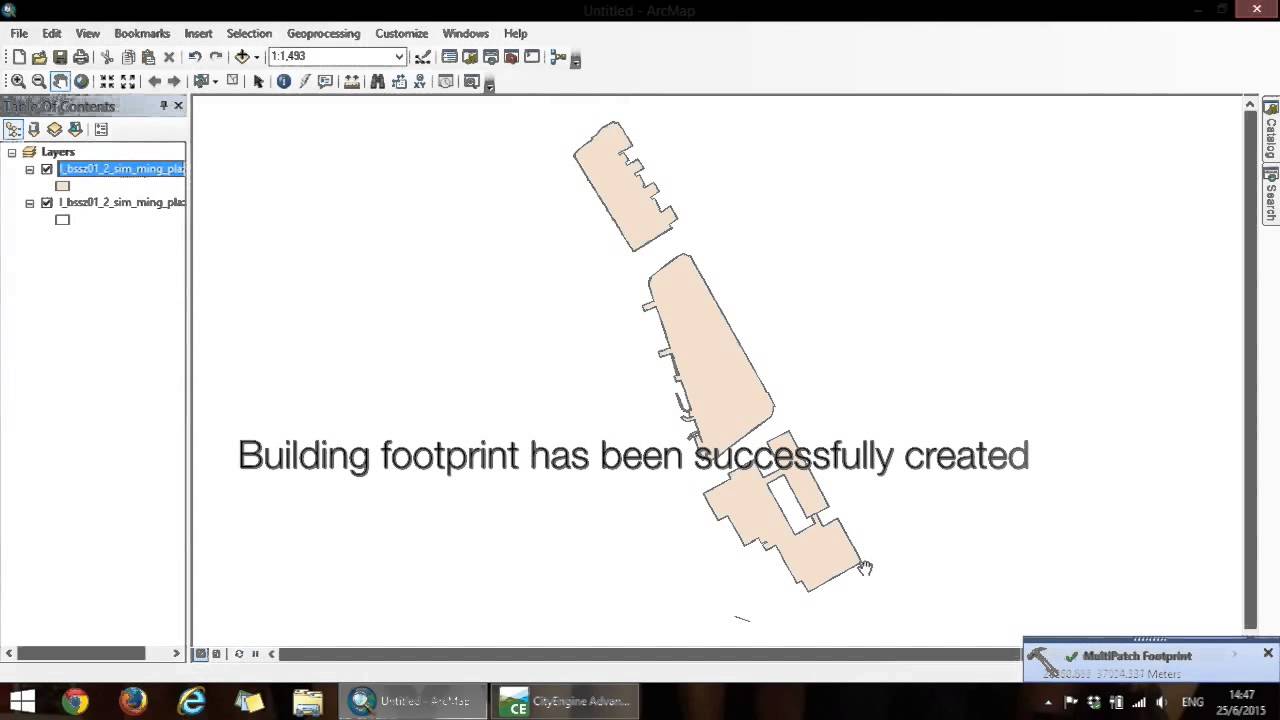The width and height of the screenshot is (1280, 720).
Task: Go back to previous extent
Action: tap(154, 81)
